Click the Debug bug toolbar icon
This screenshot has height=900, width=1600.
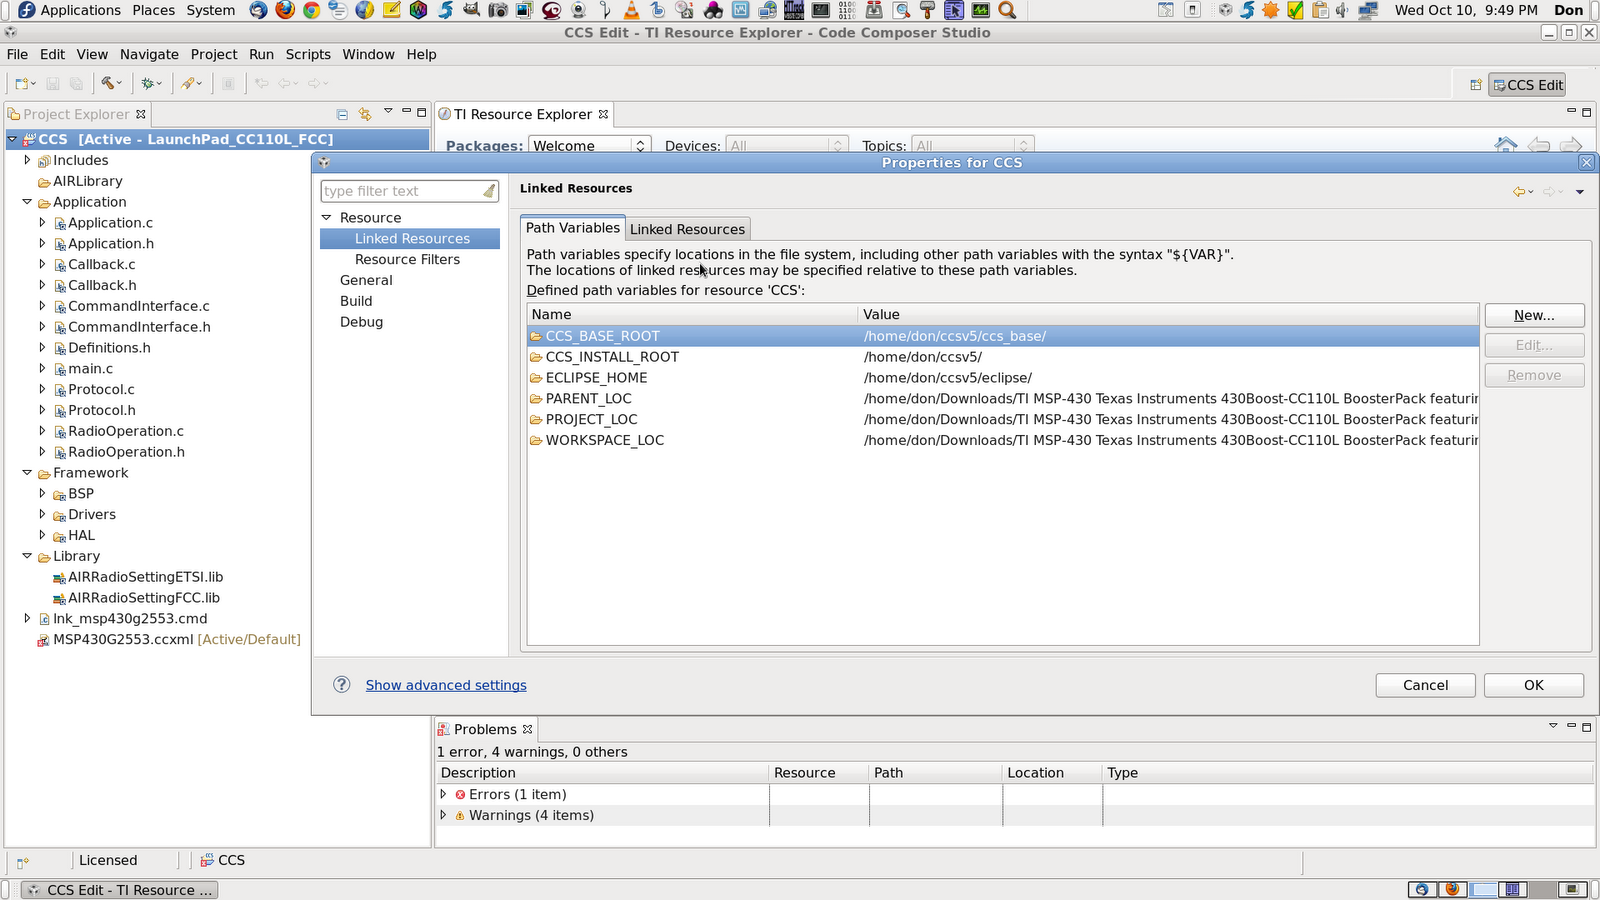point(148,84)
